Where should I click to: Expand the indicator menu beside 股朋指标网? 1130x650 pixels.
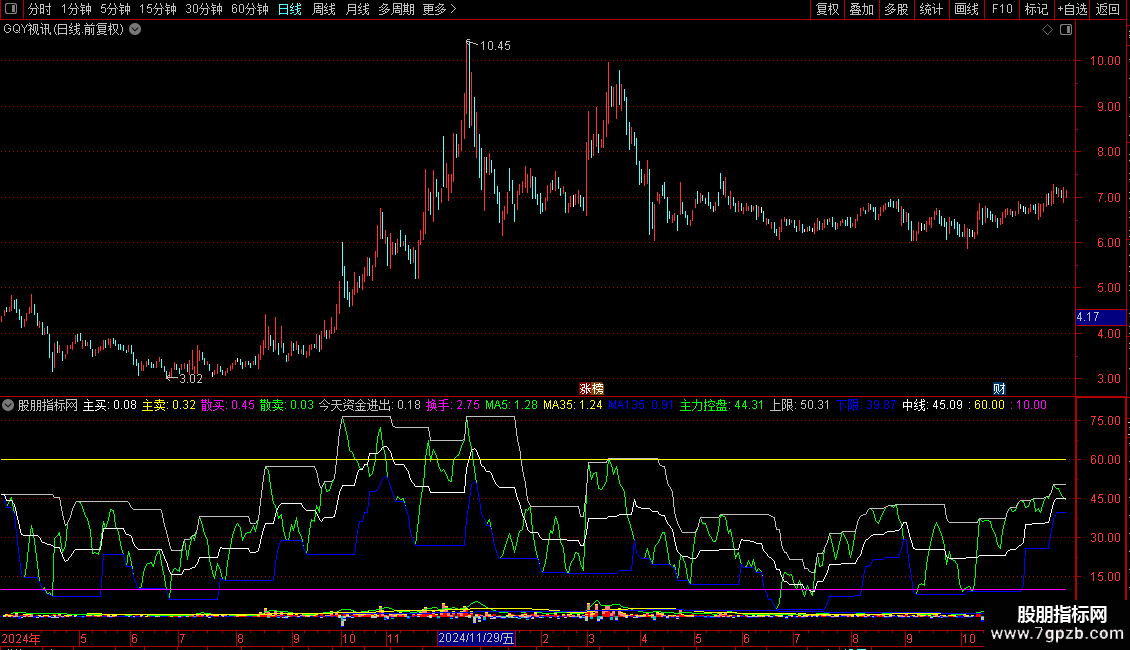(8, 406)
